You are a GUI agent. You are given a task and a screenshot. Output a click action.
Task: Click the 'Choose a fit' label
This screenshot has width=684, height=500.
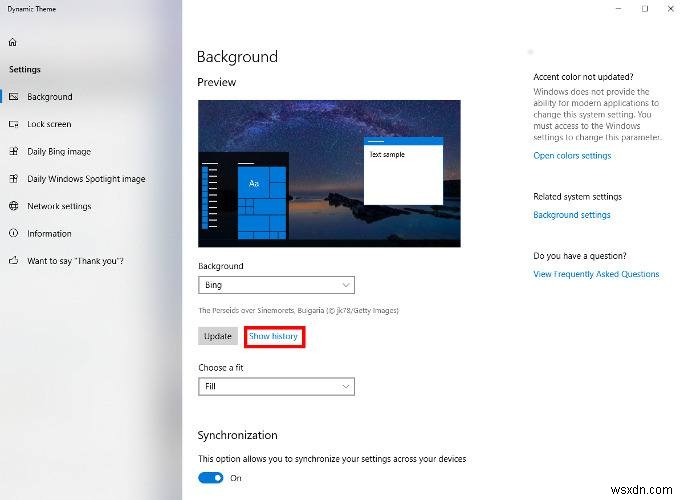pyautogui.click(x=221, y=367)
